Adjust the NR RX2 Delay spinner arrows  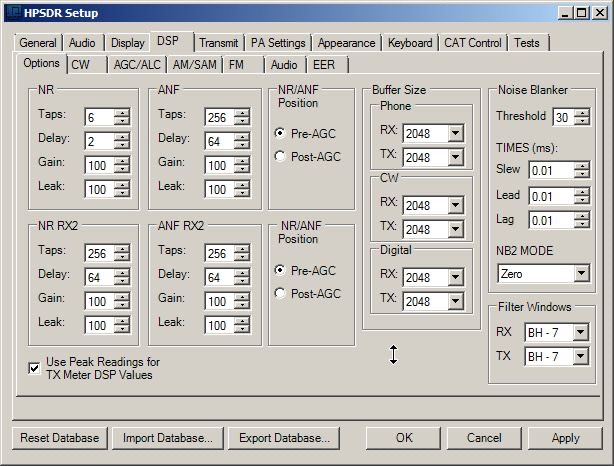122,277
